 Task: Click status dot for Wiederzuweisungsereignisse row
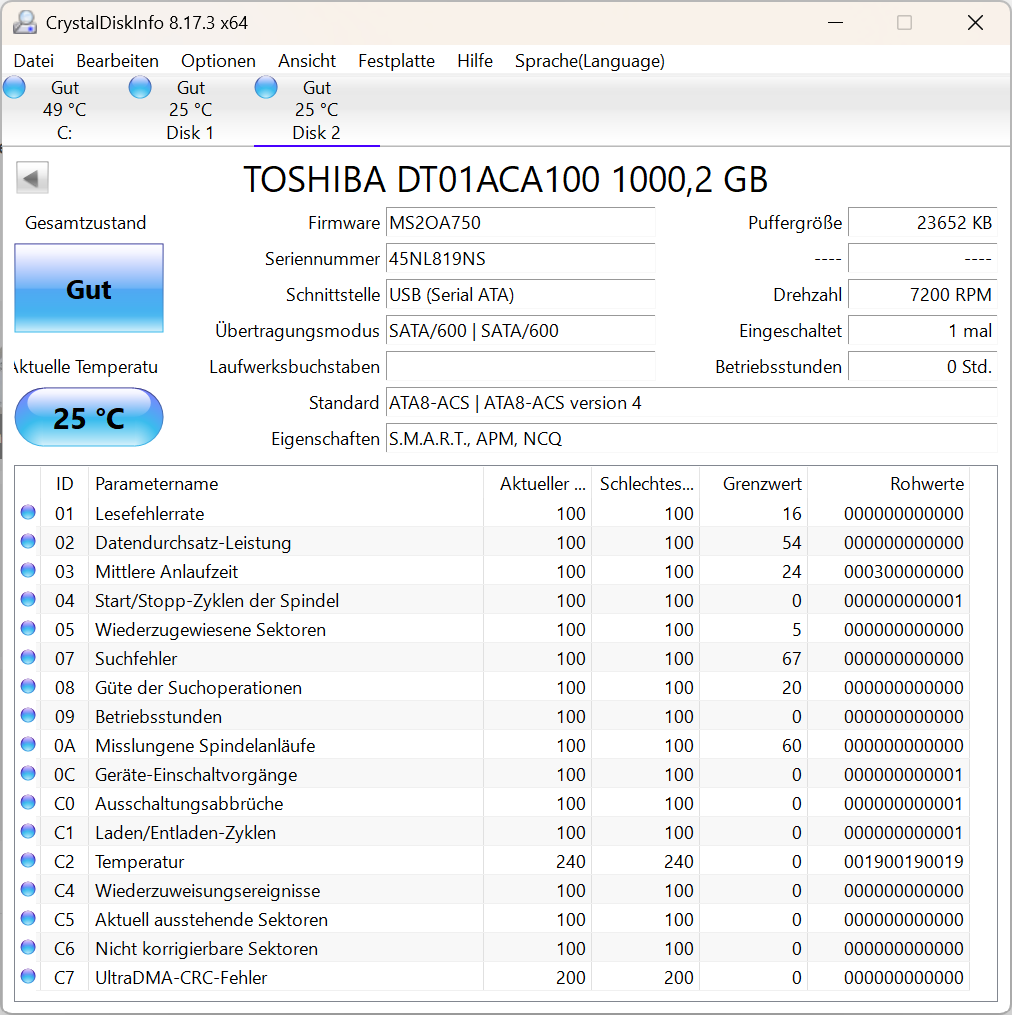point(28,890)
